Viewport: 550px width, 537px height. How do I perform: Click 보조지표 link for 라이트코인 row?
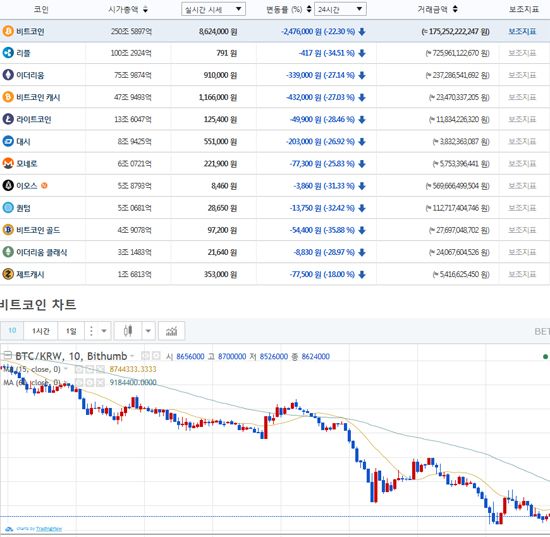[522, 119]
